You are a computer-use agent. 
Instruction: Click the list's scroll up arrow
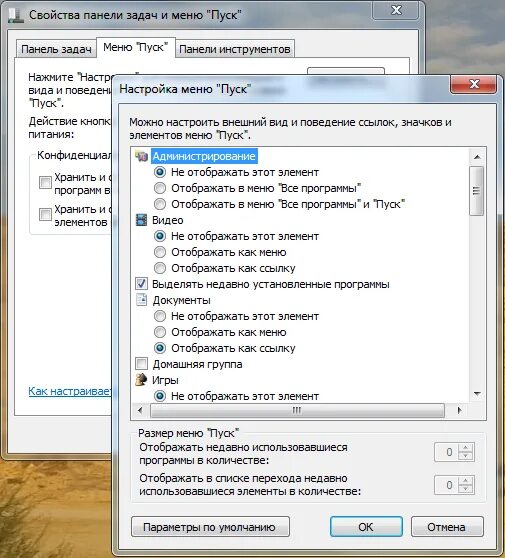click(x=477, y=157)
